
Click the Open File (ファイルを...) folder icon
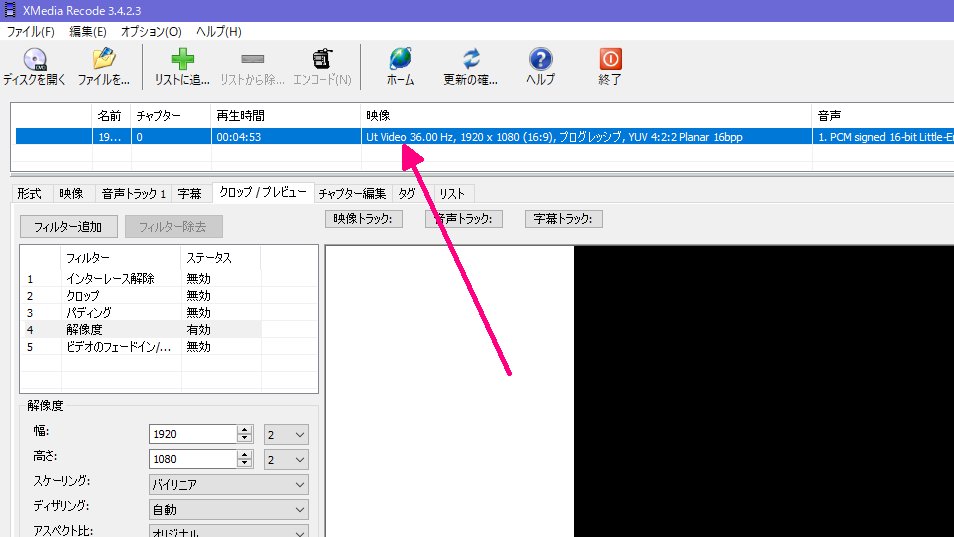(104, 59)
